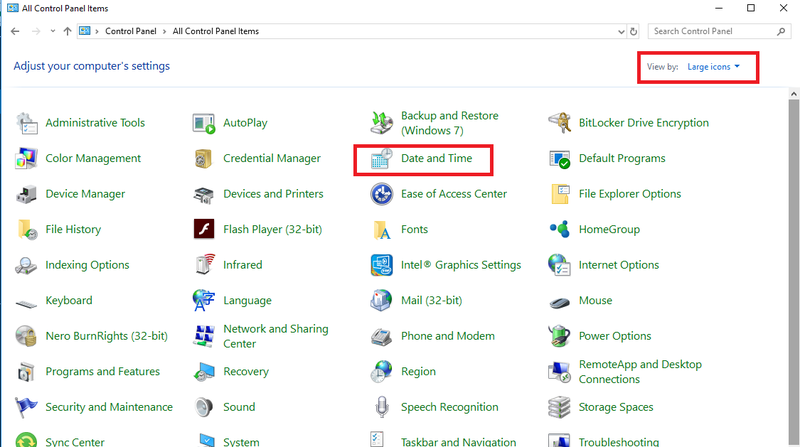Viewport: 800px width, 447px height.
Task: Go up one level with up arrow
Action: (67, 32)
